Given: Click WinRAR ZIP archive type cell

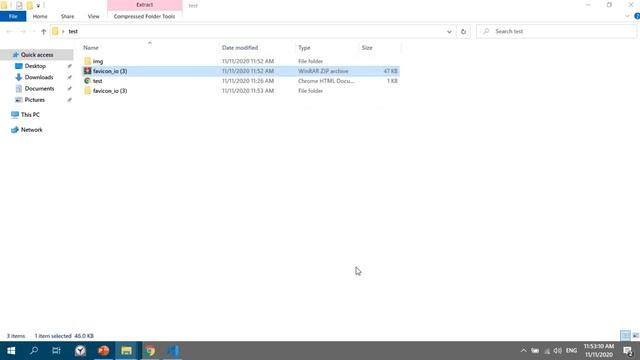Looking at the screenshot, I should point(323,71).
